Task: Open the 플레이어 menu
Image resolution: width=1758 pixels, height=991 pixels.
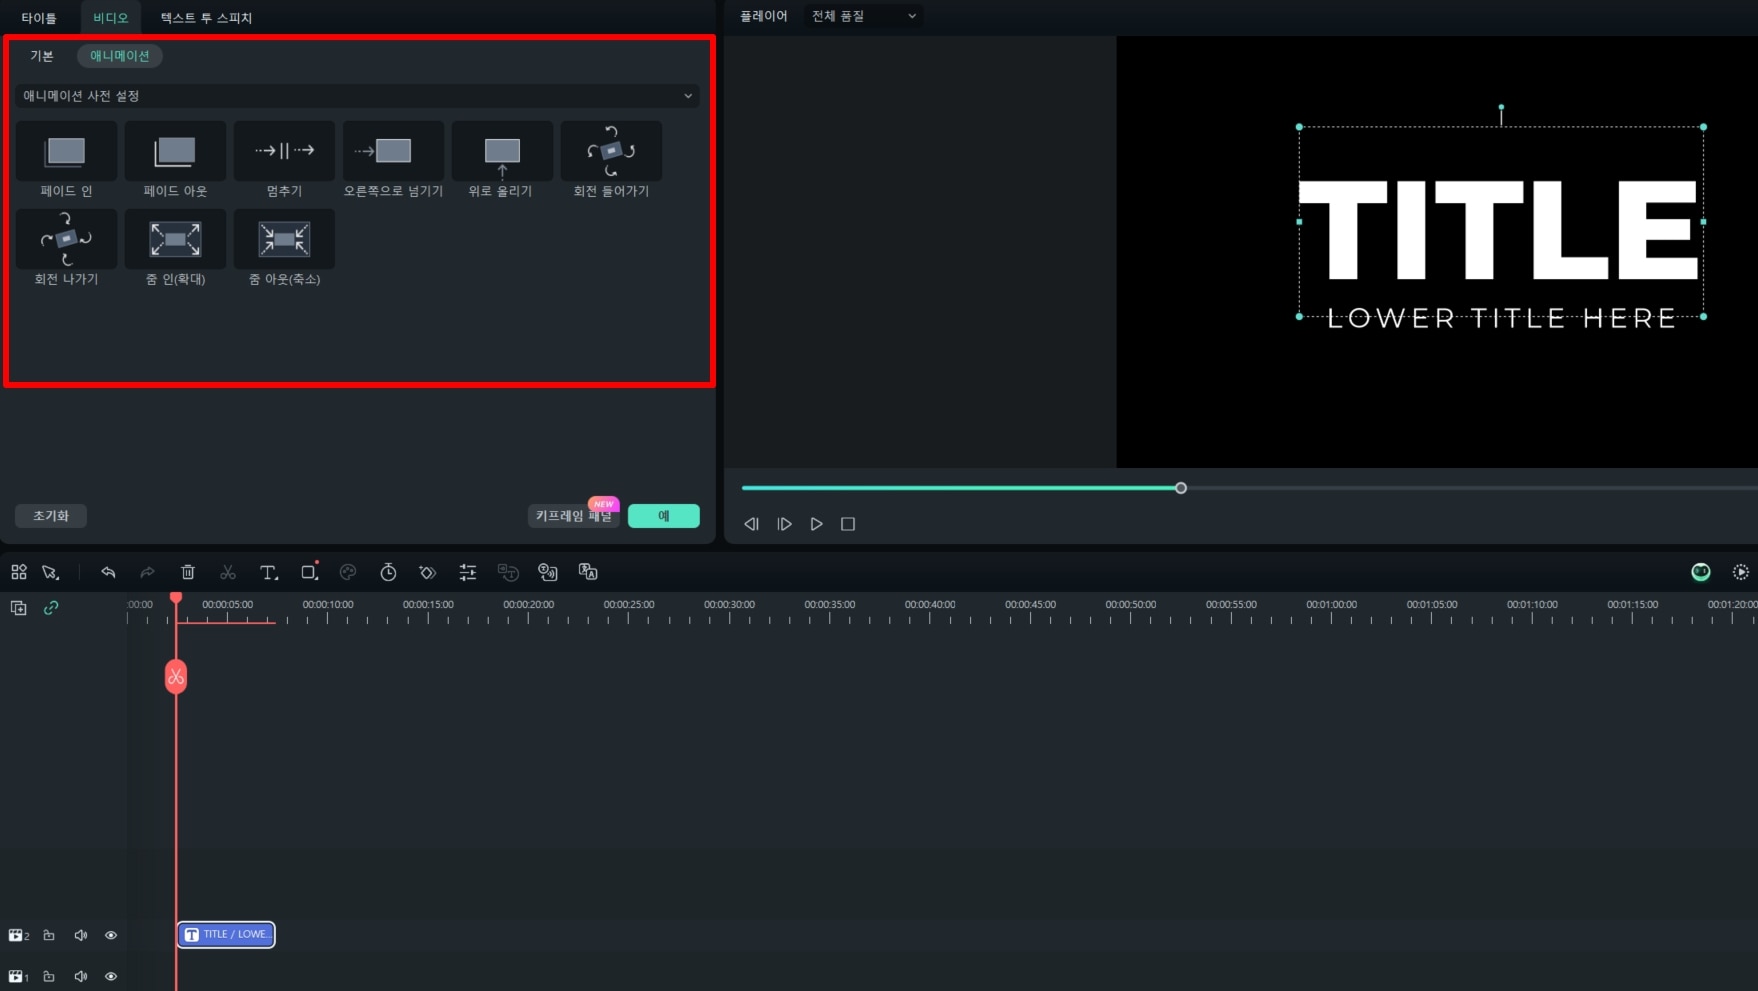Action: [x=764, y=16]
